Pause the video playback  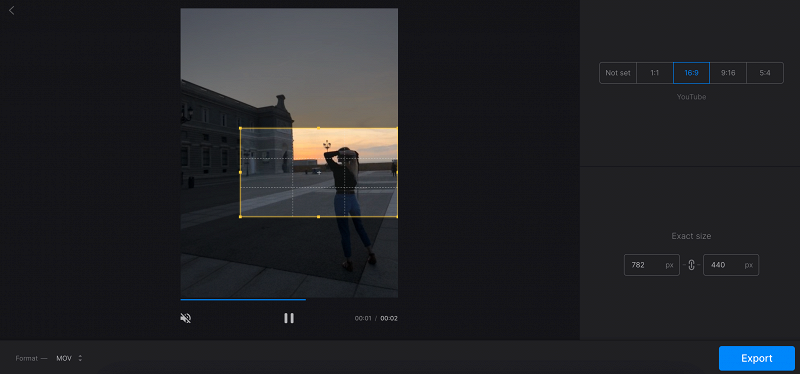click(x=289, y=318)
